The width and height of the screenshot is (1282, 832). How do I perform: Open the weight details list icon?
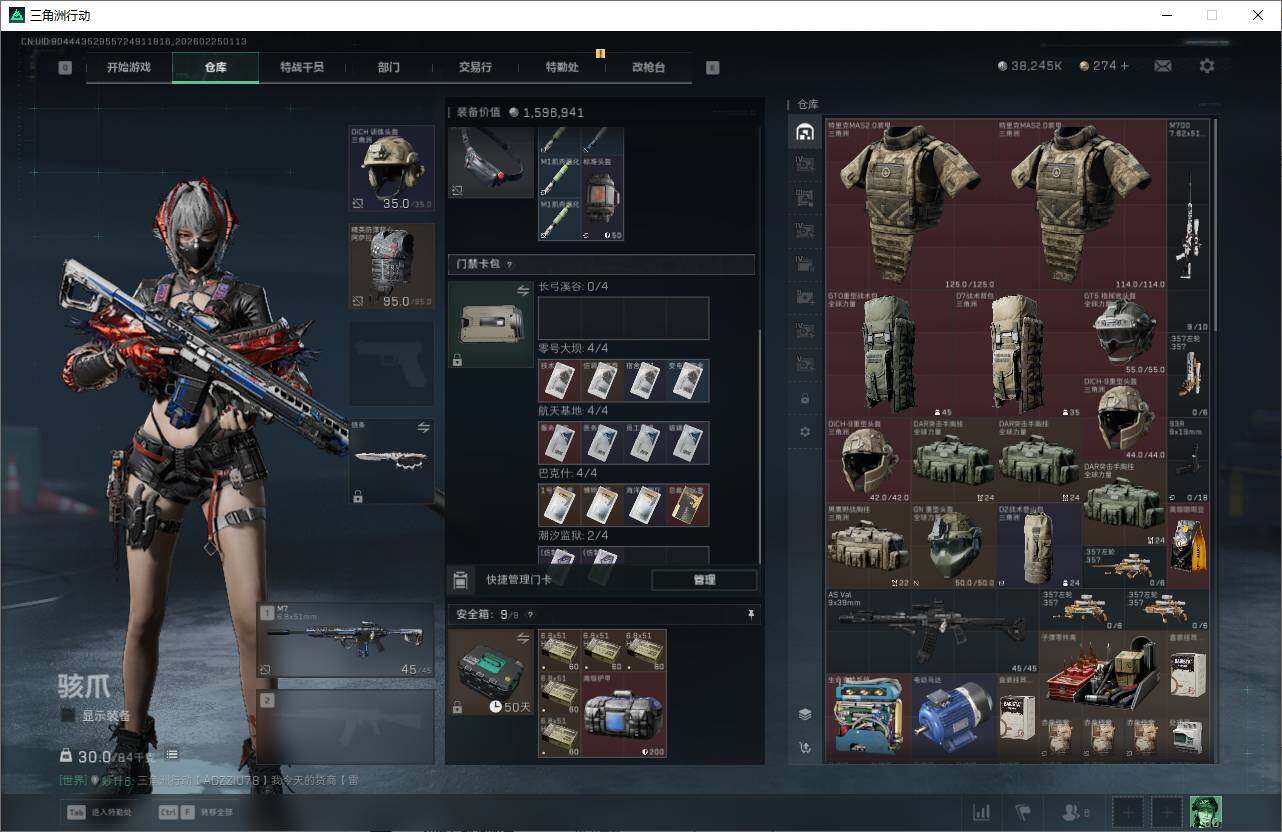[x=172, y=754]
